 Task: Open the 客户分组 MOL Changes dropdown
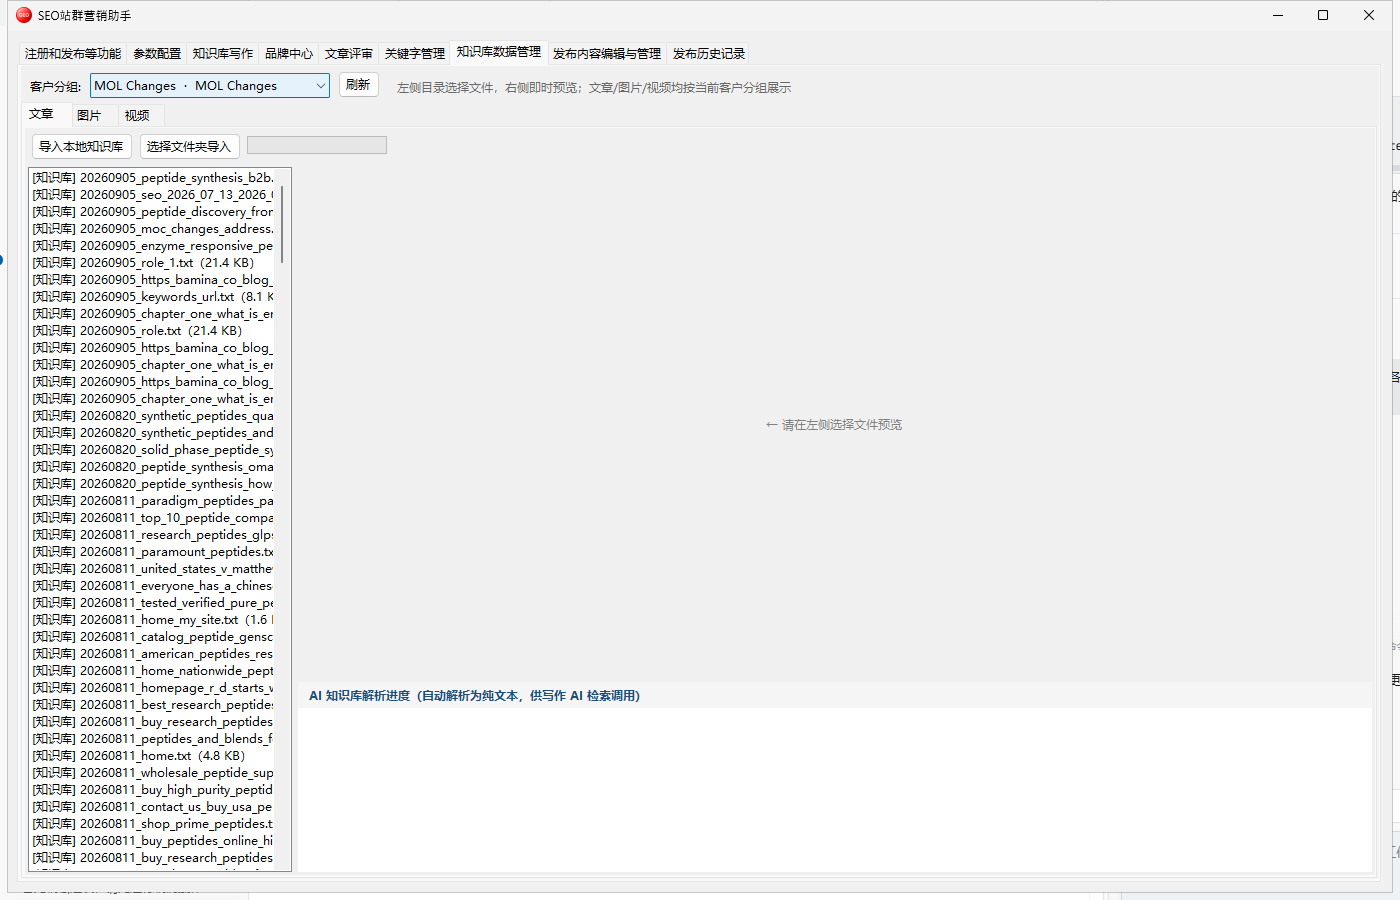pos(210,86)
